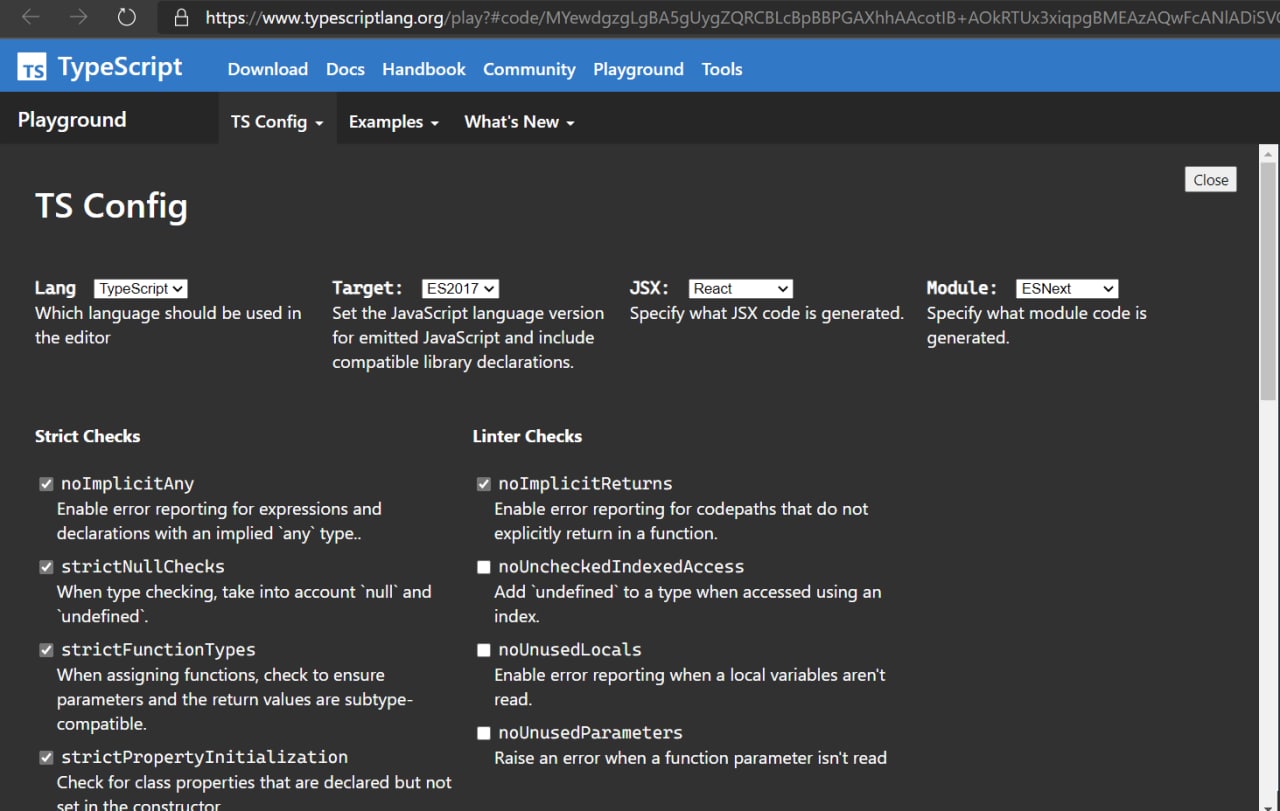Click the 'Lang' label

point(55,288)
